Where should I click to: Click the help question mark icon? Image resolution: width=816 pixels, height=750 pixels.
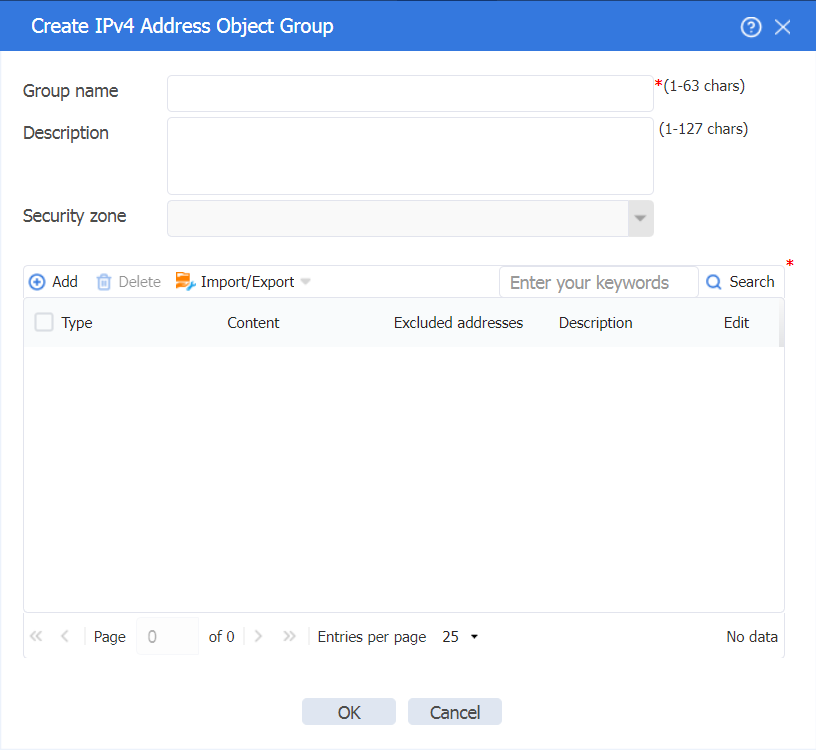(750, 27)
